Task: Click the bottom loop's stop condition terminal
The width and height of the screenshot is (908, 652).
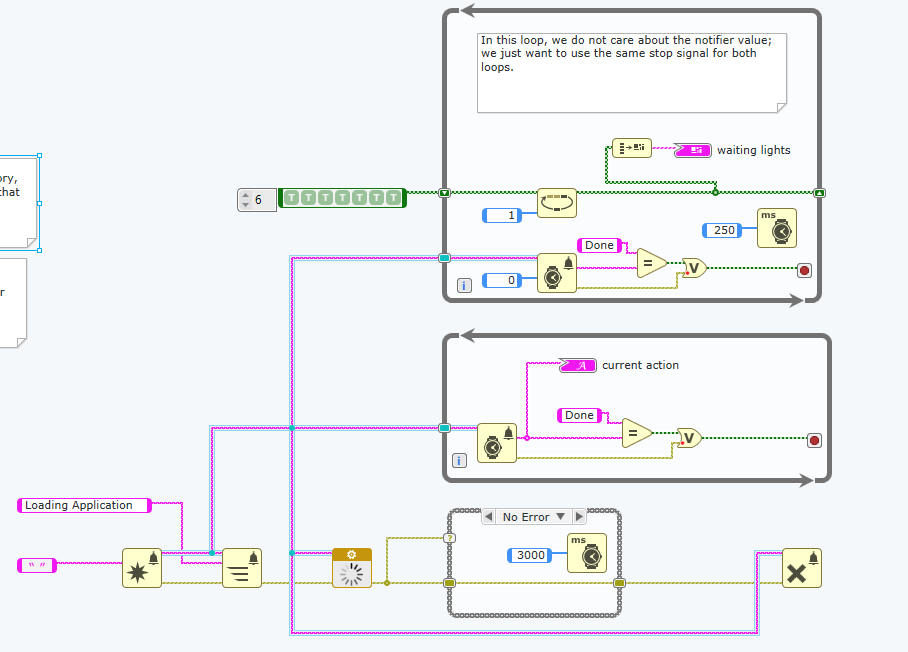Action: 814,441
